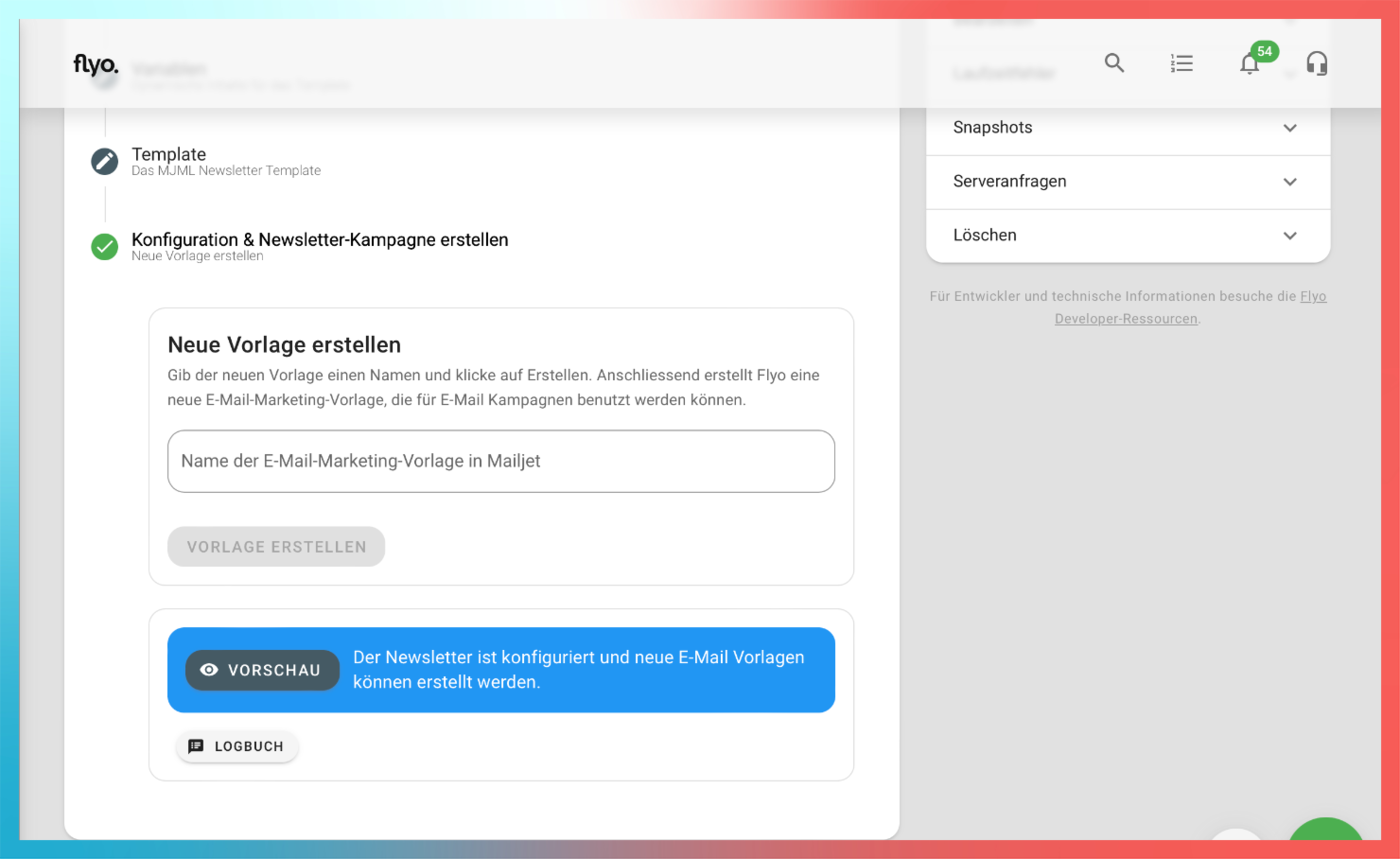The height and width of the screenshot is (859, 1400).
Task: Open the headset support icon
Action: [1317, 64]
